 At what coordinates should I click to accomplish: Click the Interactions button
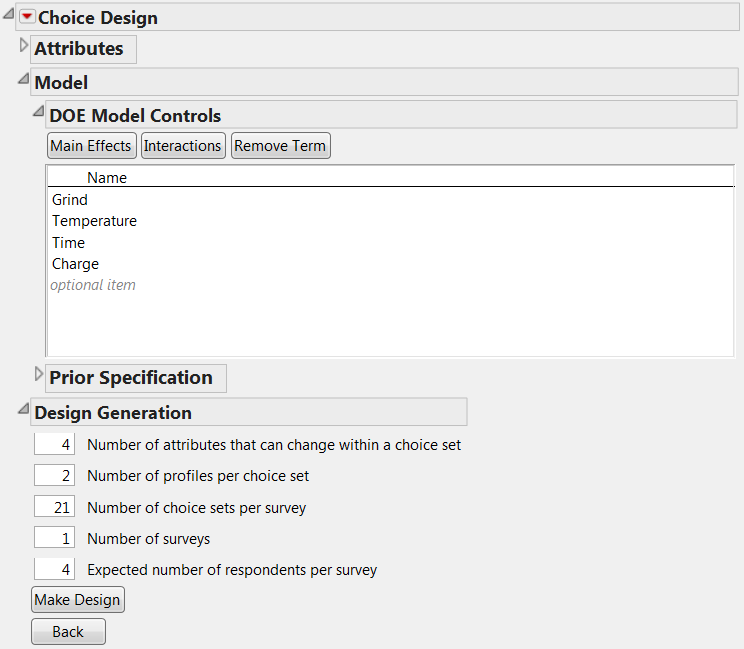(182, 146)
